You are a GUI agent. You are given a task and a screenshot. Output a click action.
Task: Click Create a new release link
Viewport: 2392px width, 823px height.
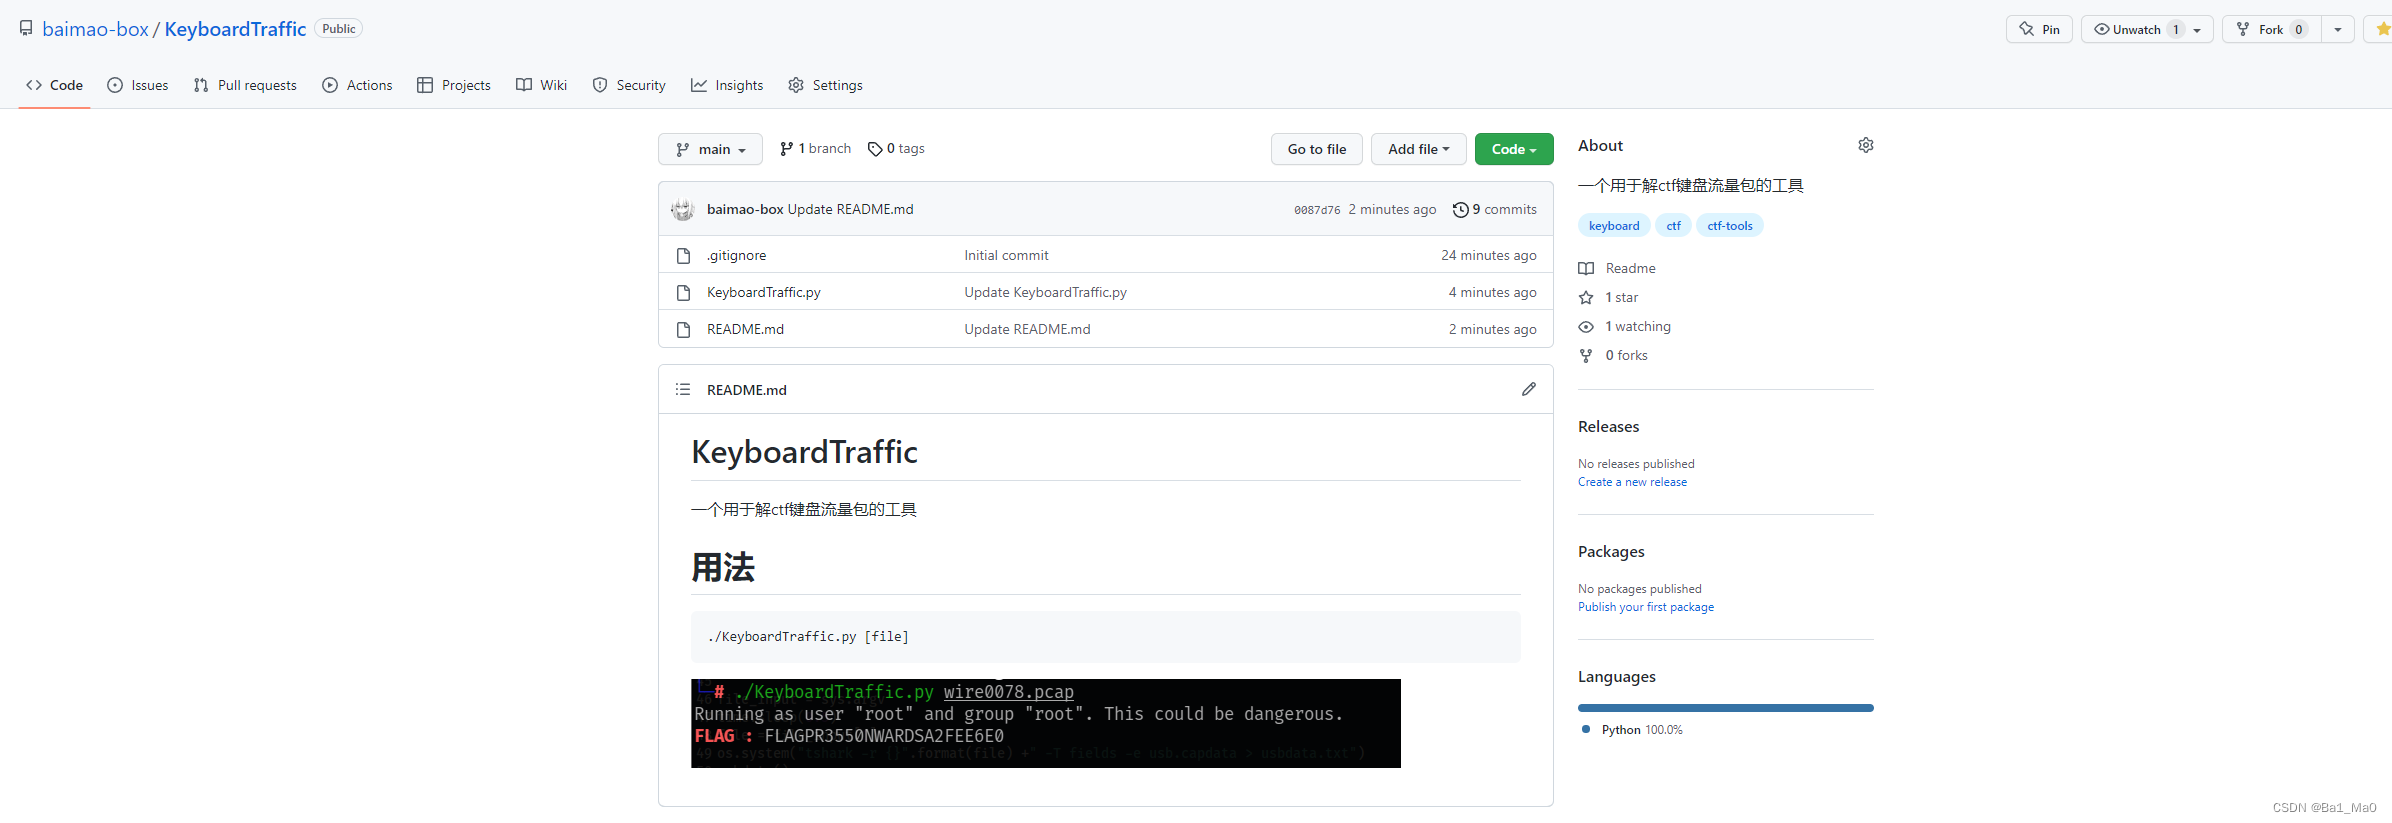1632,482
